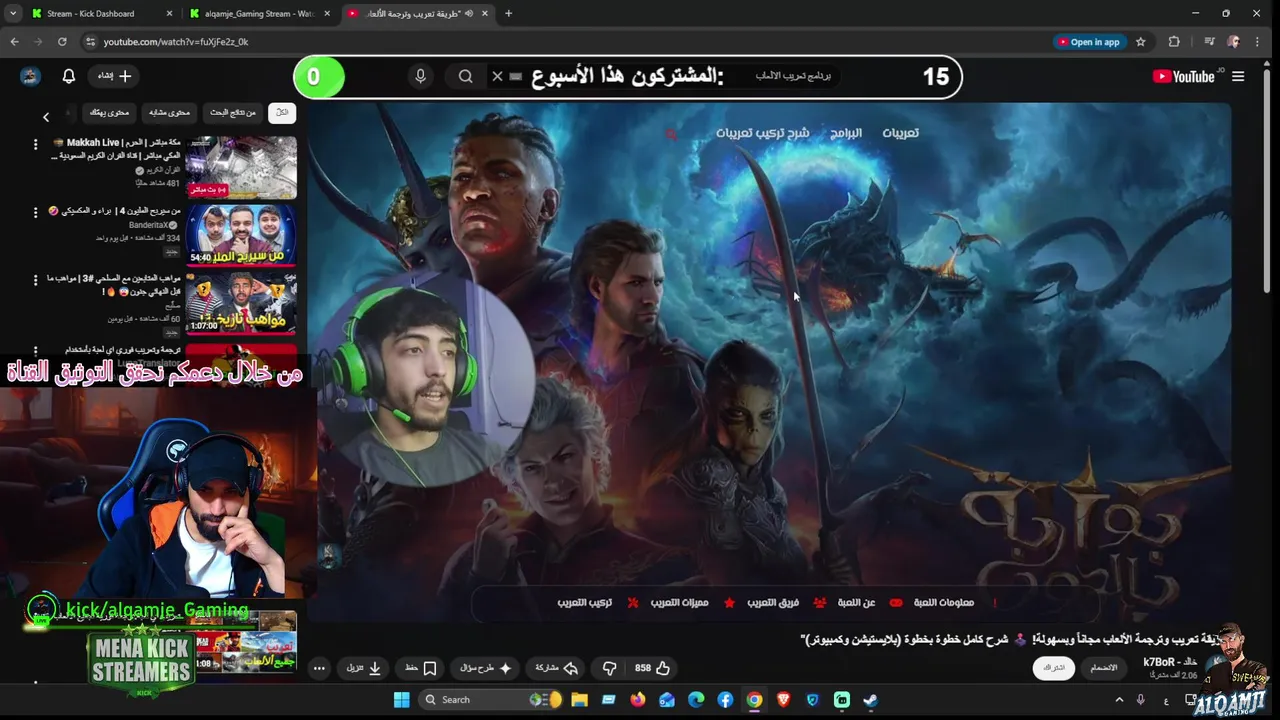Bookmark this page with the star icon
This screenshot has width=1280, height=720.
[1141, 42]
